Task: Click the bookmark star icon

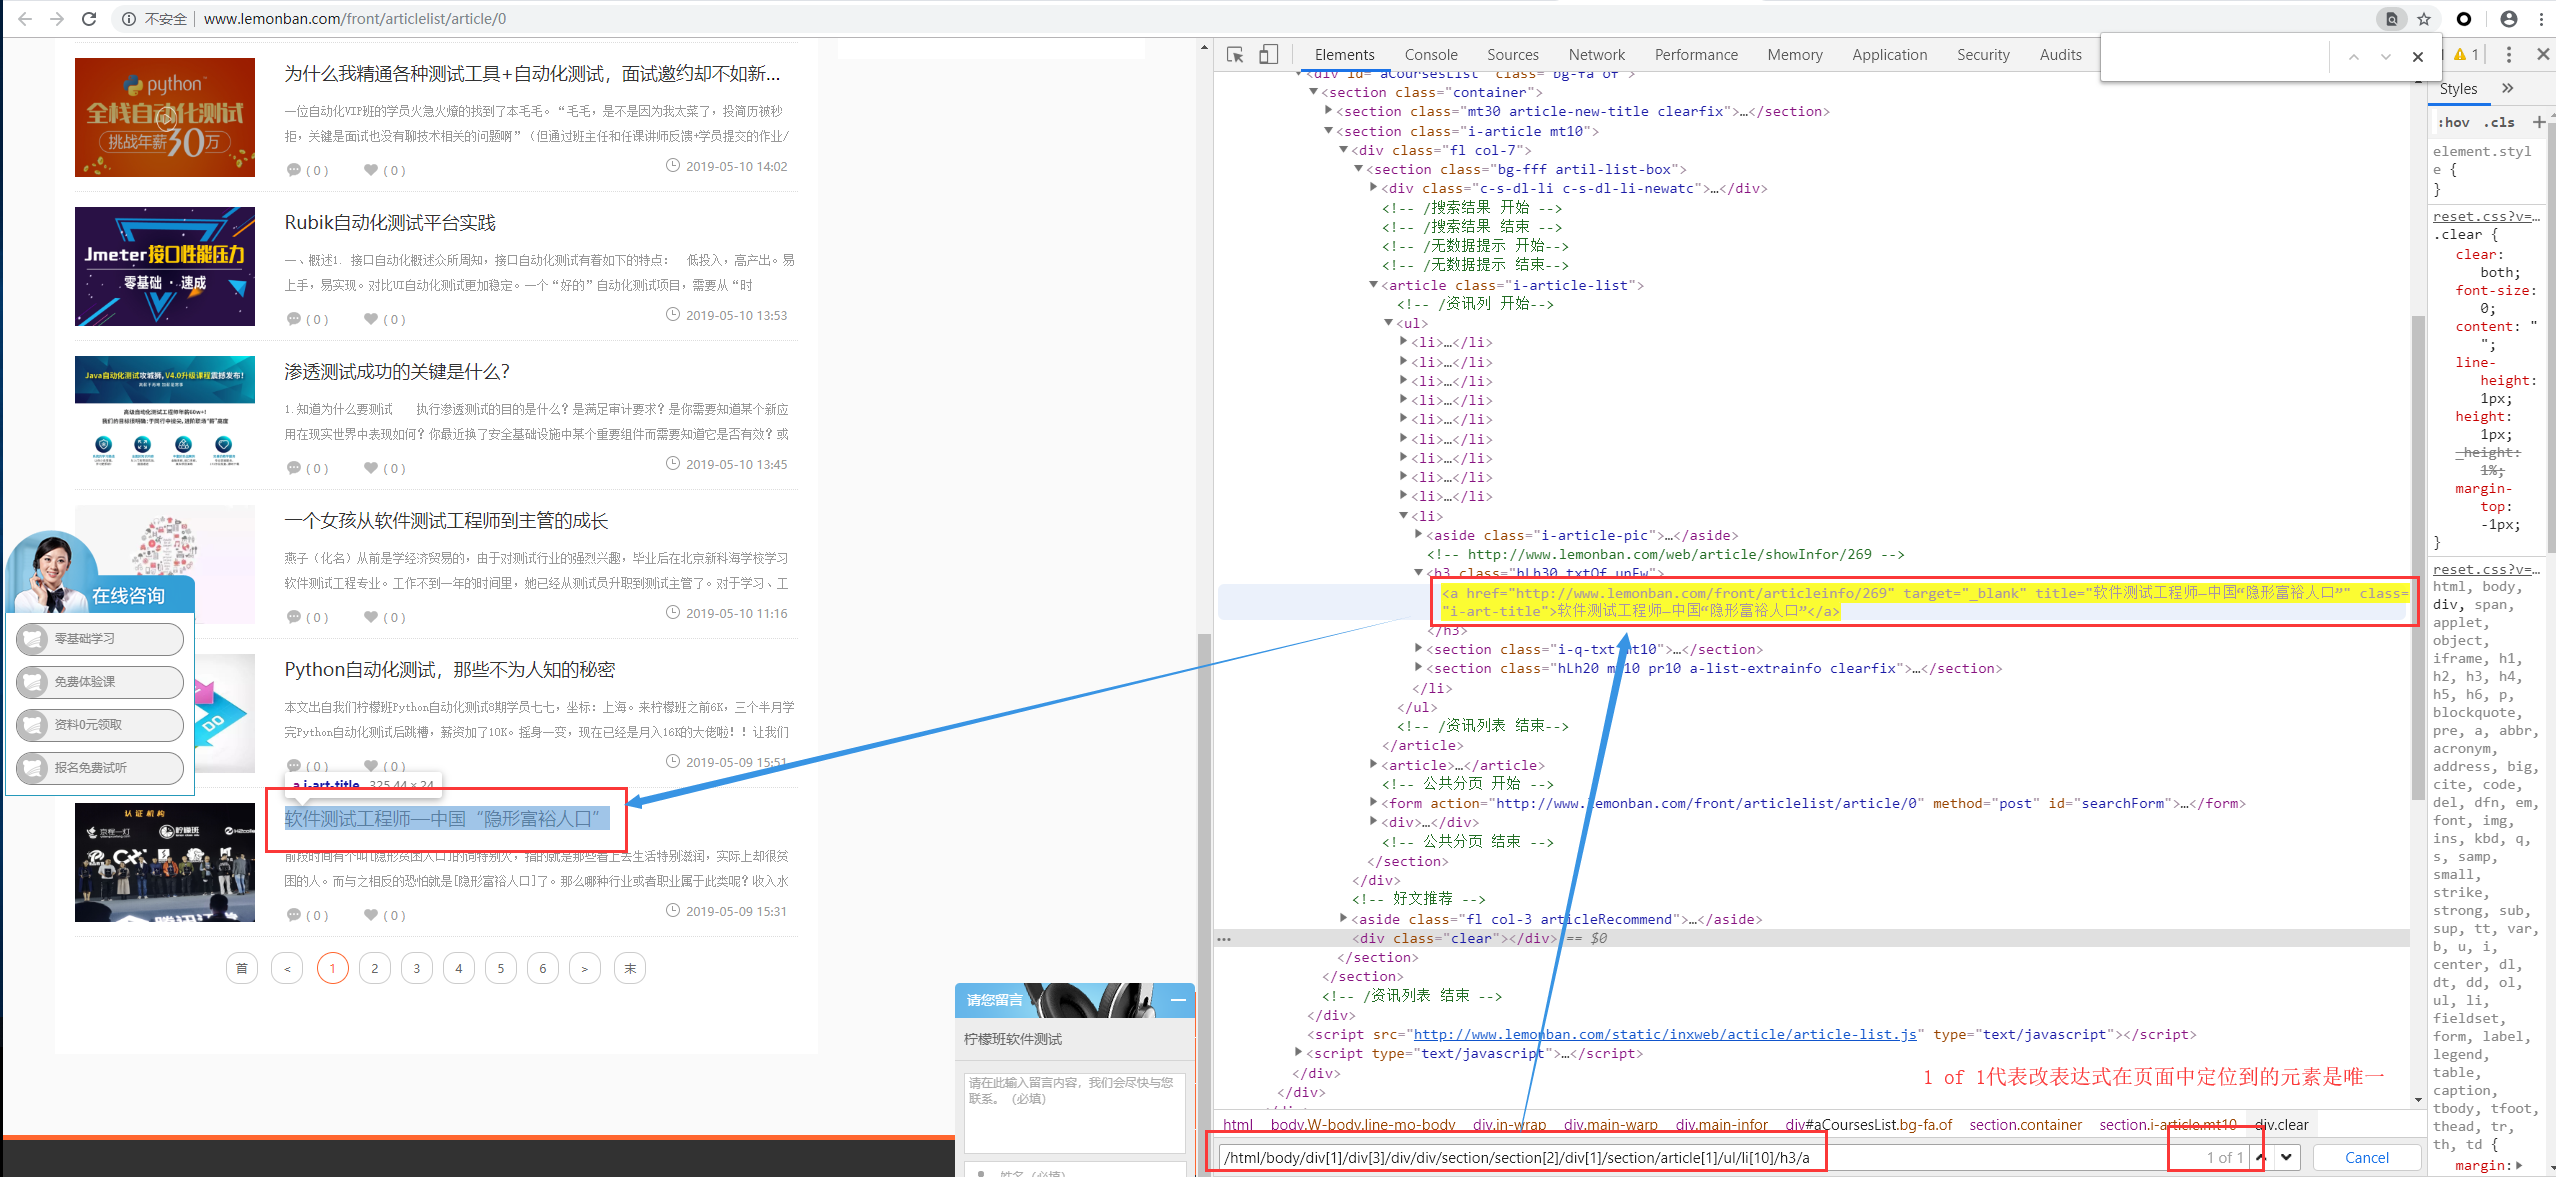Action: (x=2424, y=19)
